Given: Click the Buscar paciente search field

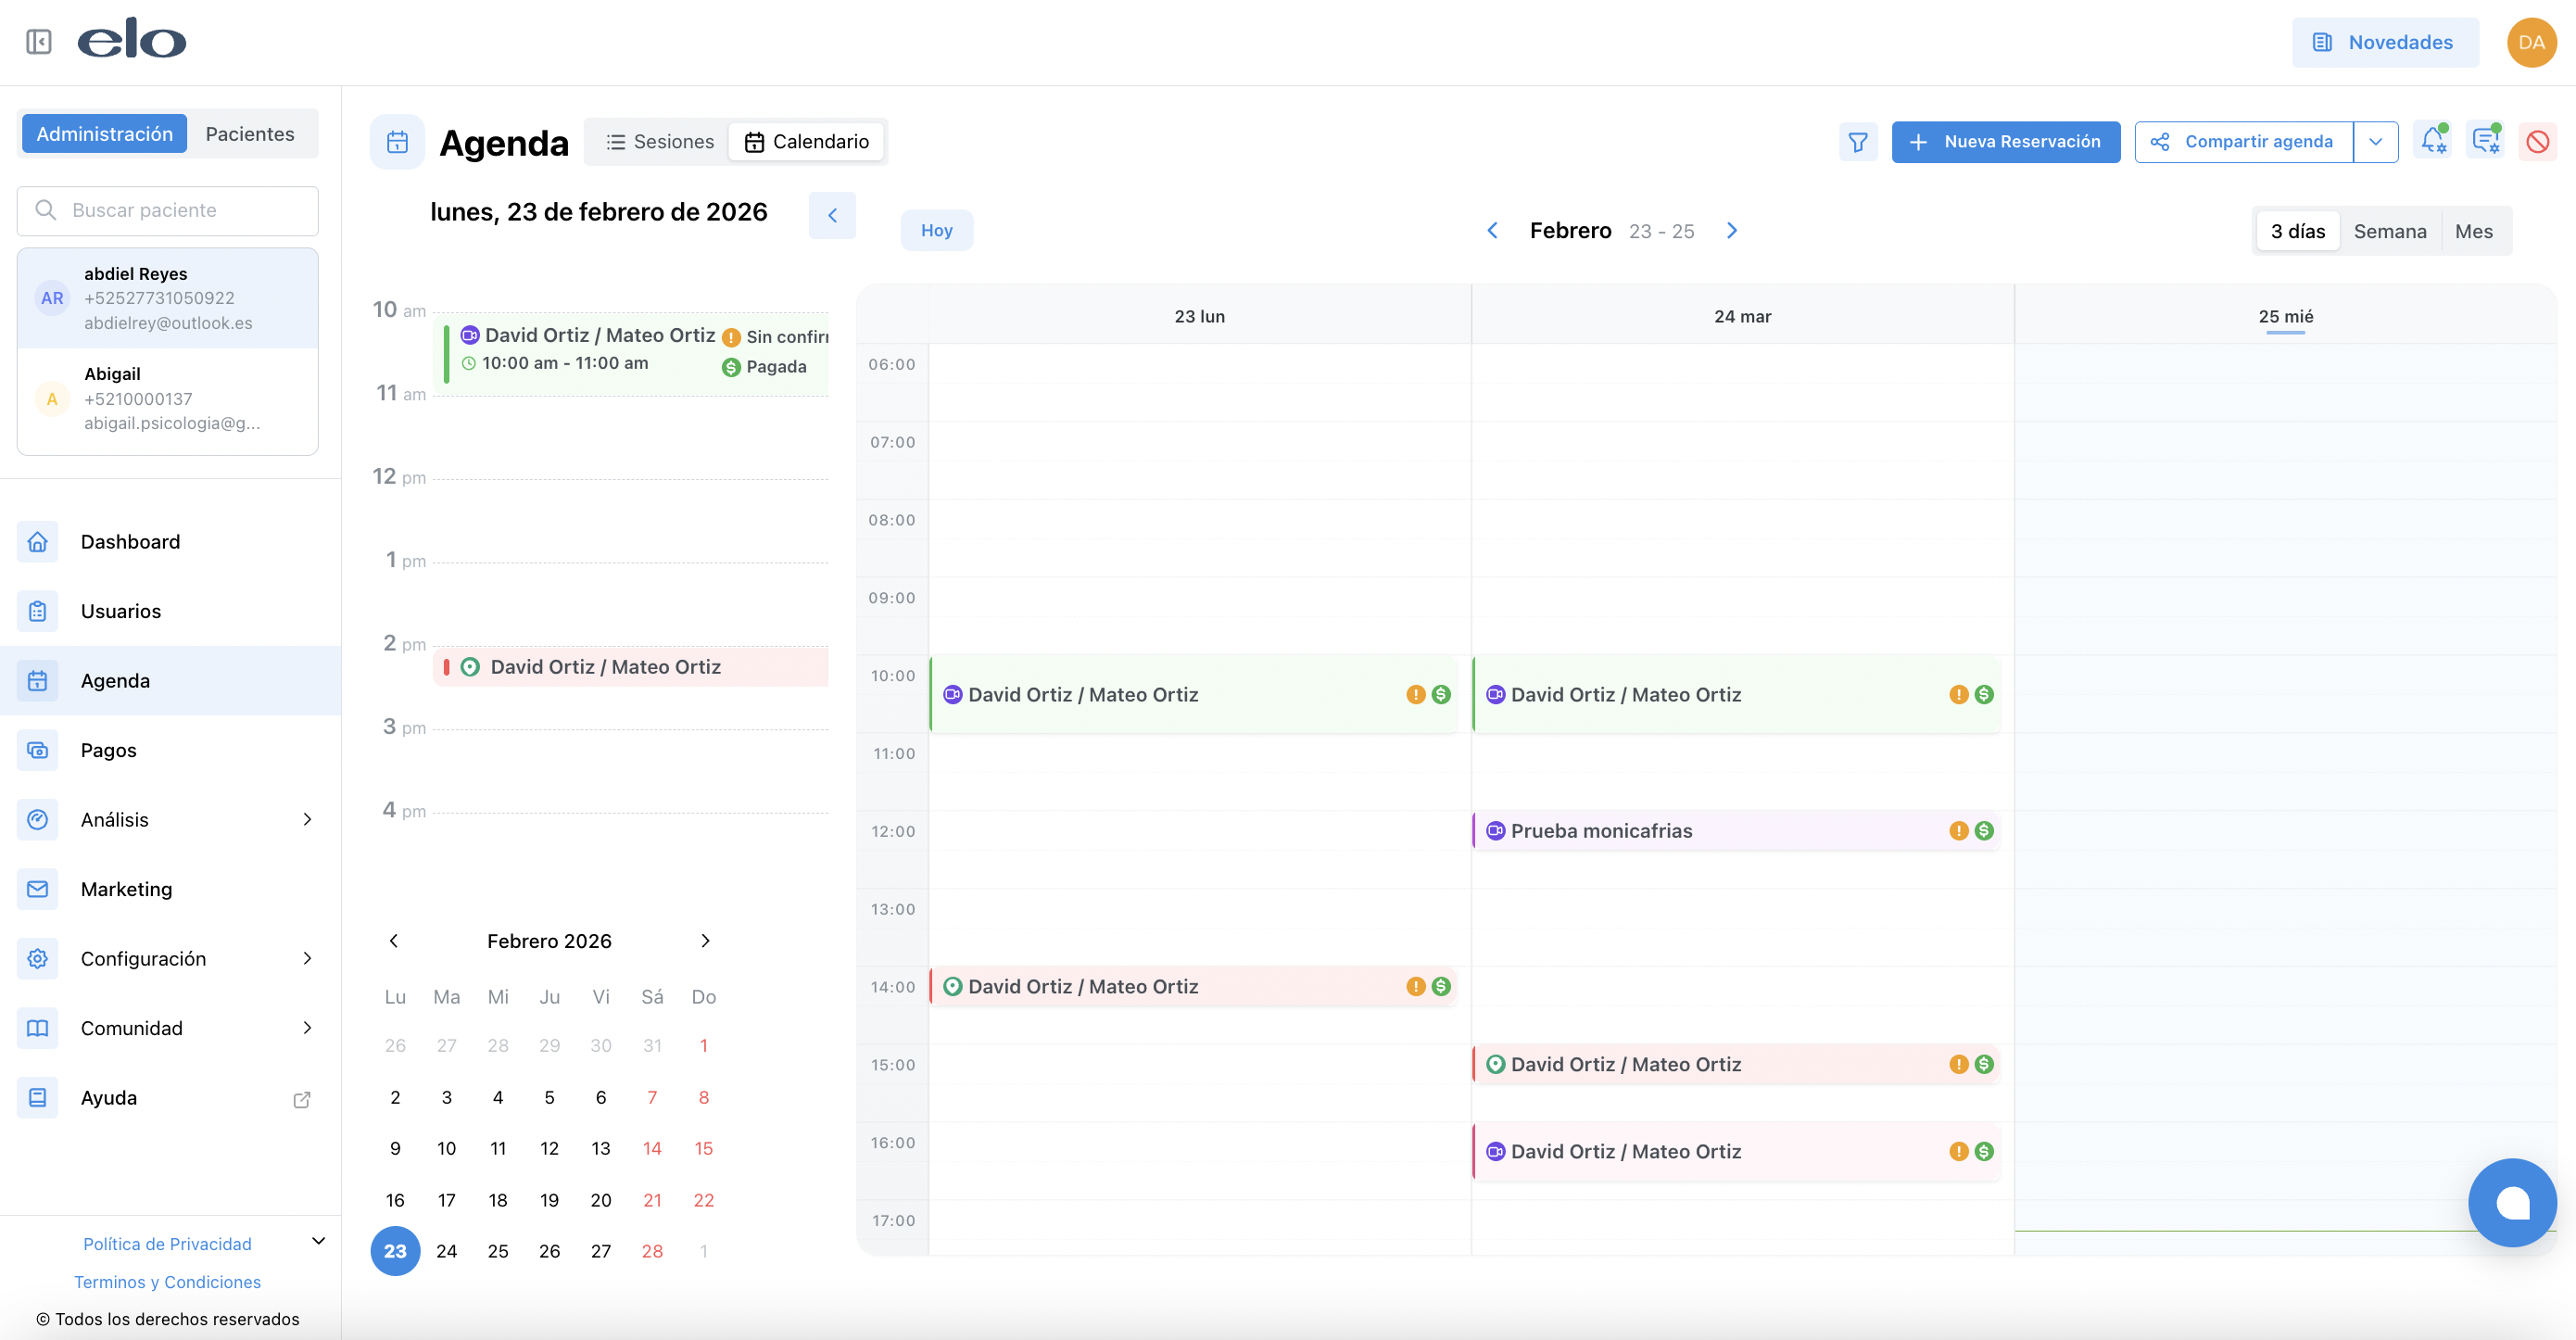Looking at the screenshot, I should pos(168,210).
